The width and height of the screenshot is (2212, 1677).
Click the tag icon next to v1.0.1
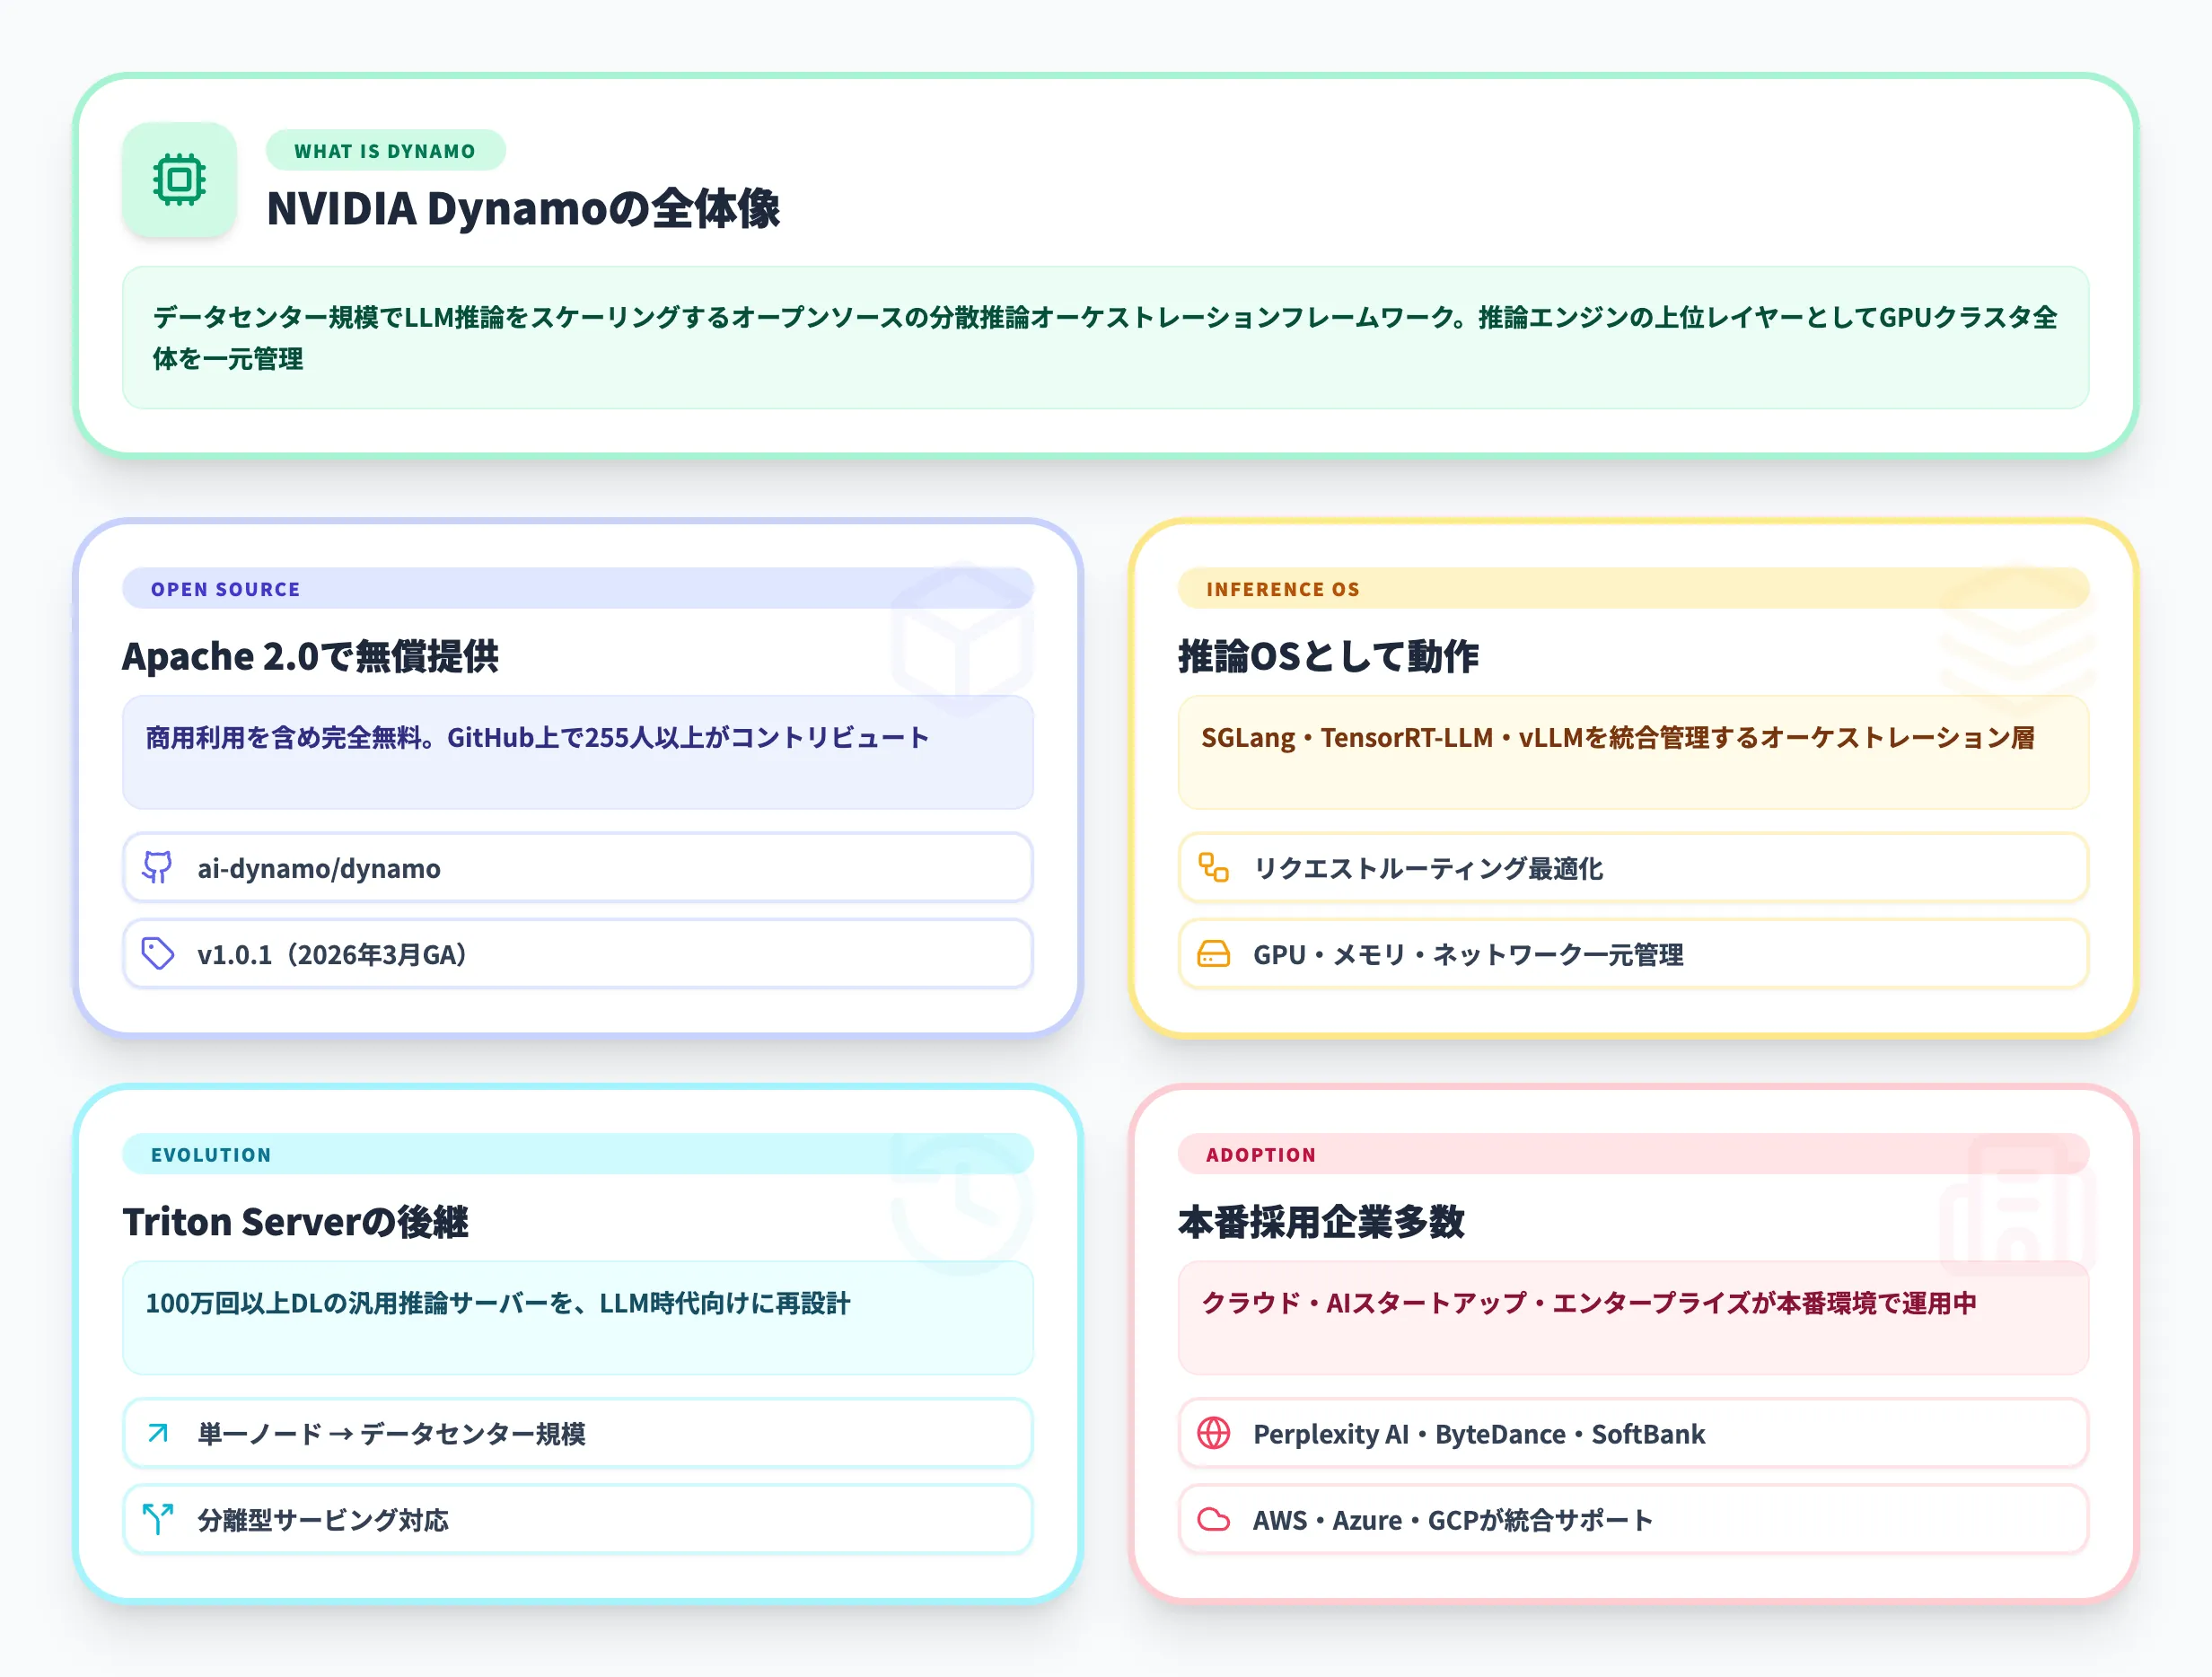click(157, 953)
